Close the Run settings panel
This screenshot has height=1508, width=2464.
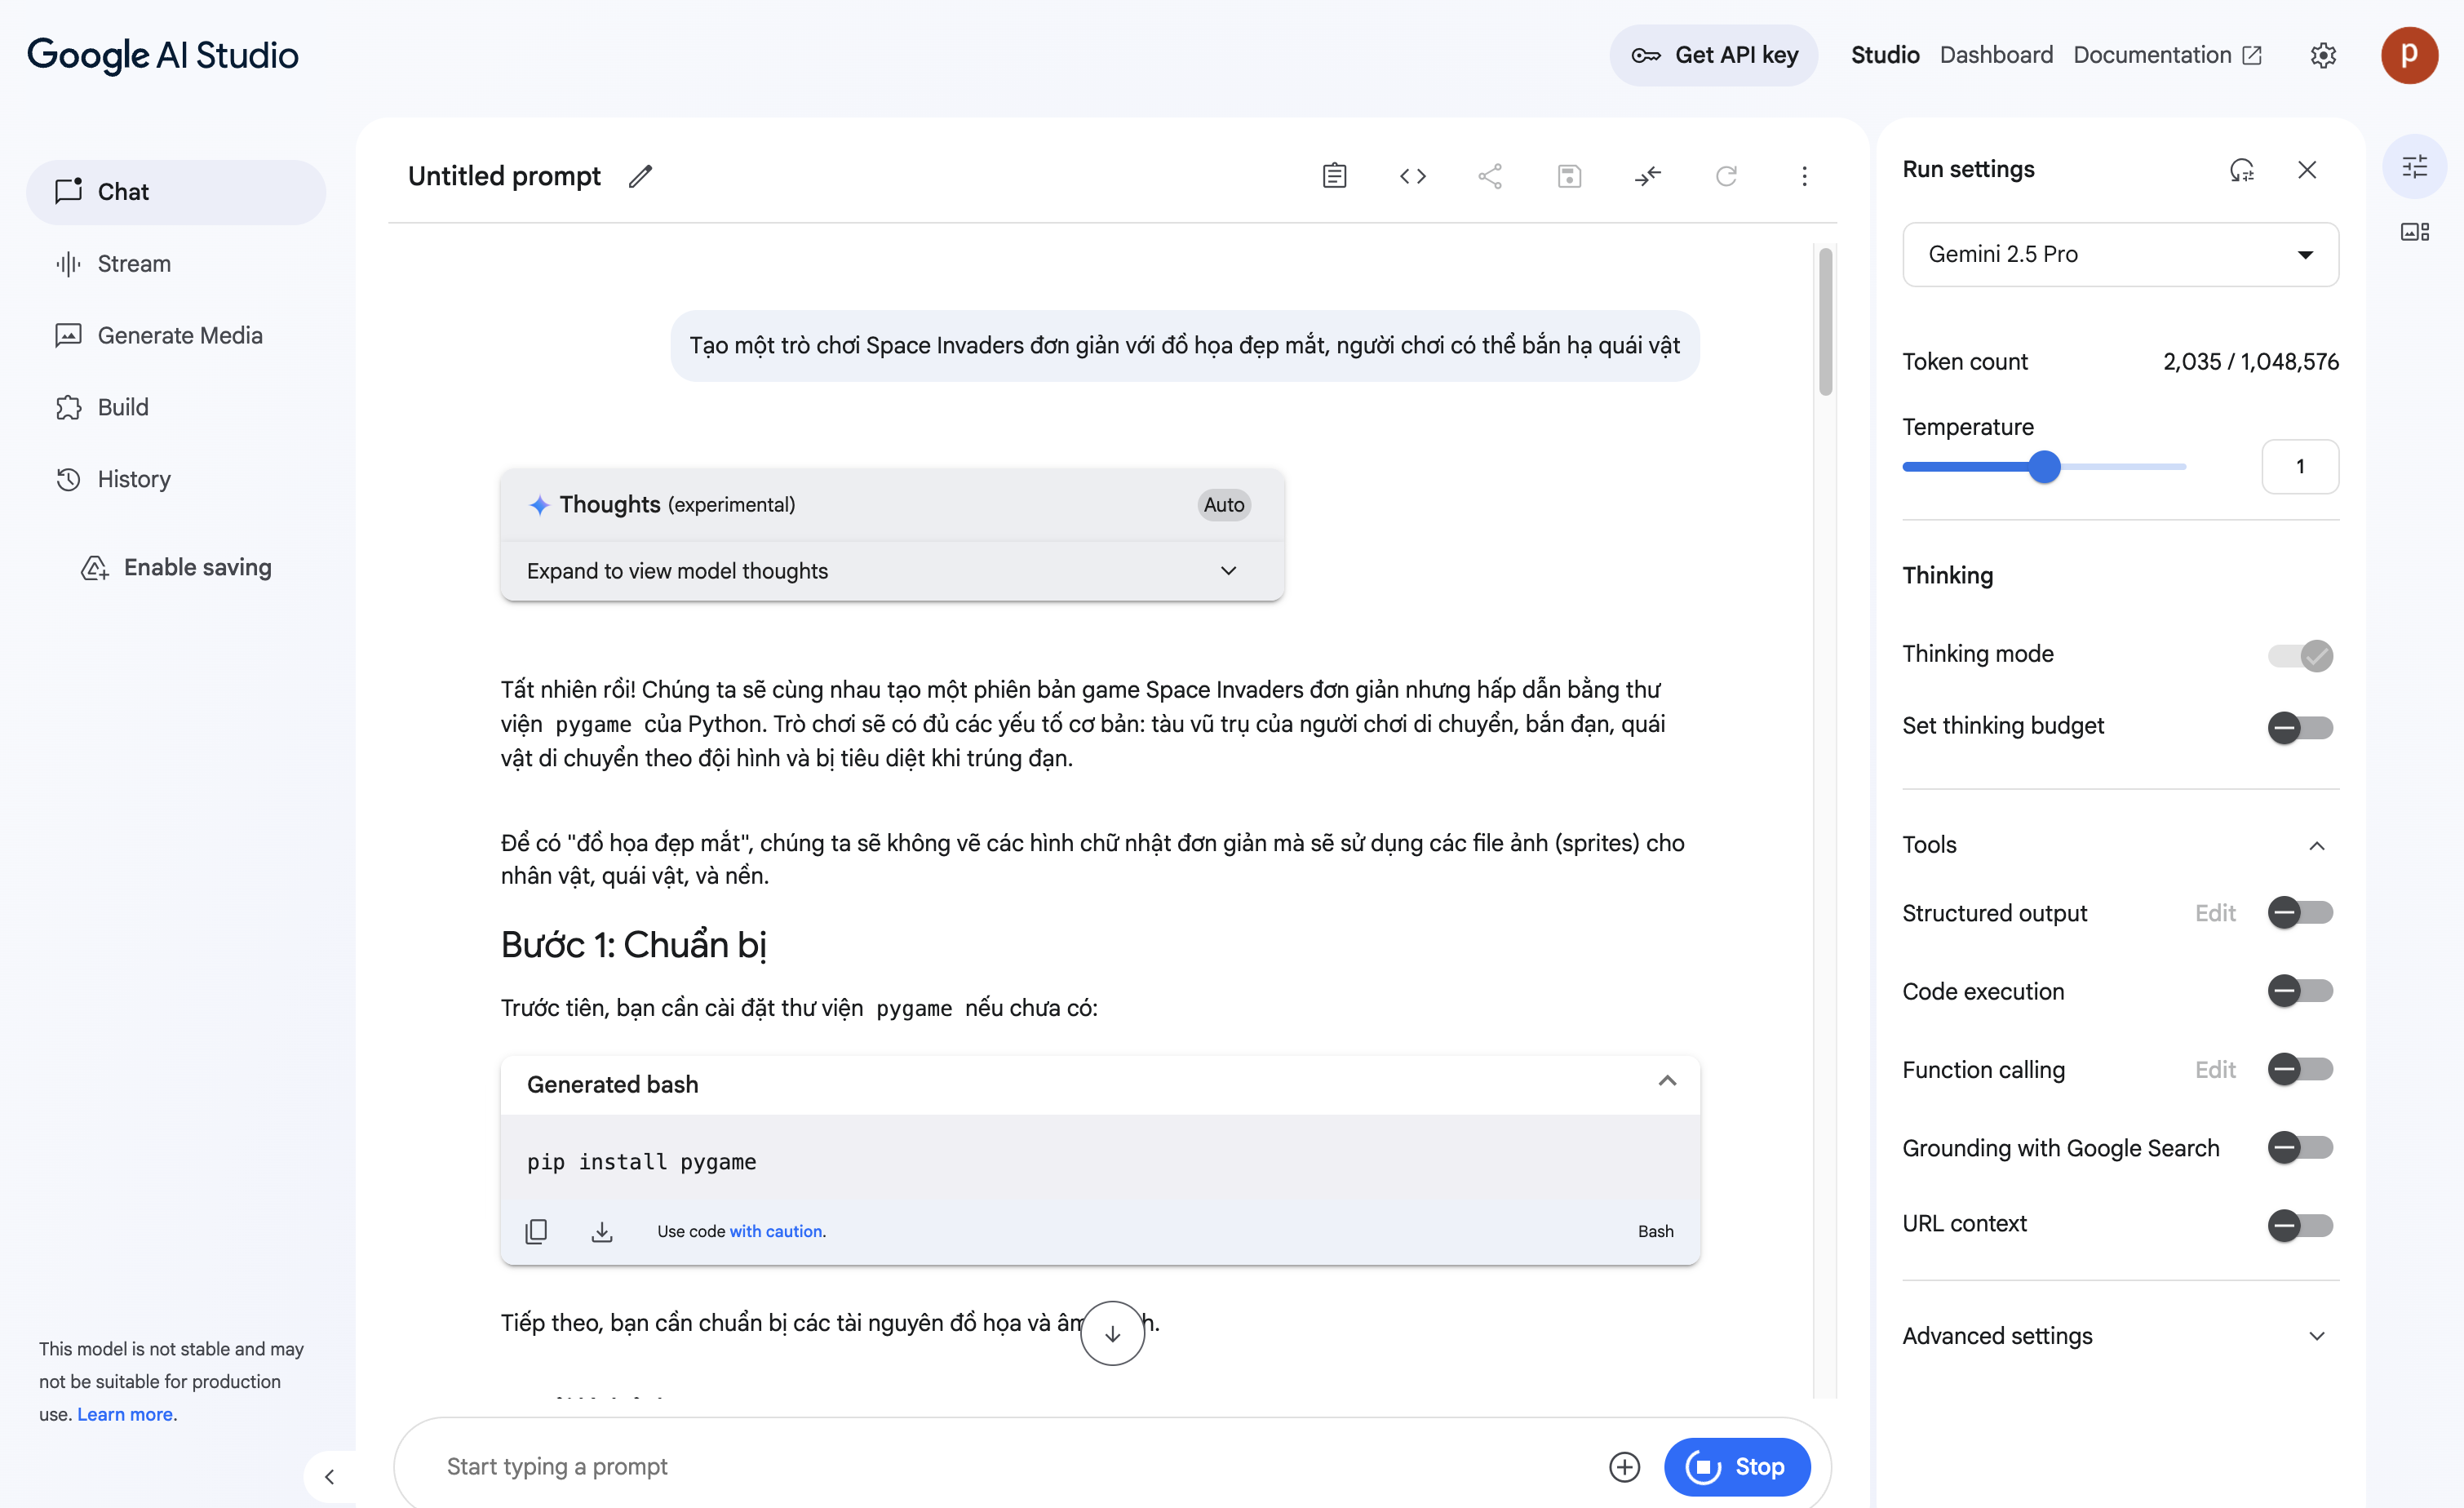pos(2307,170)
